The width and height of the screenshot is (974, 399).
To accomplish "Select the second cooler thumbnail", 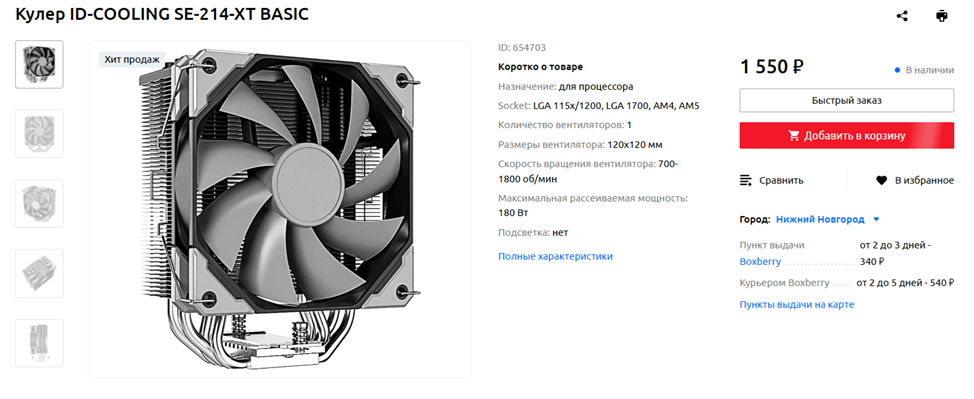I will coord(39,134).
